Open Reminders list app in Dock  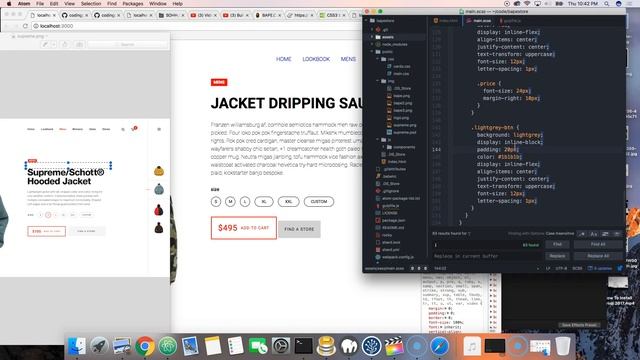[236, 346]
